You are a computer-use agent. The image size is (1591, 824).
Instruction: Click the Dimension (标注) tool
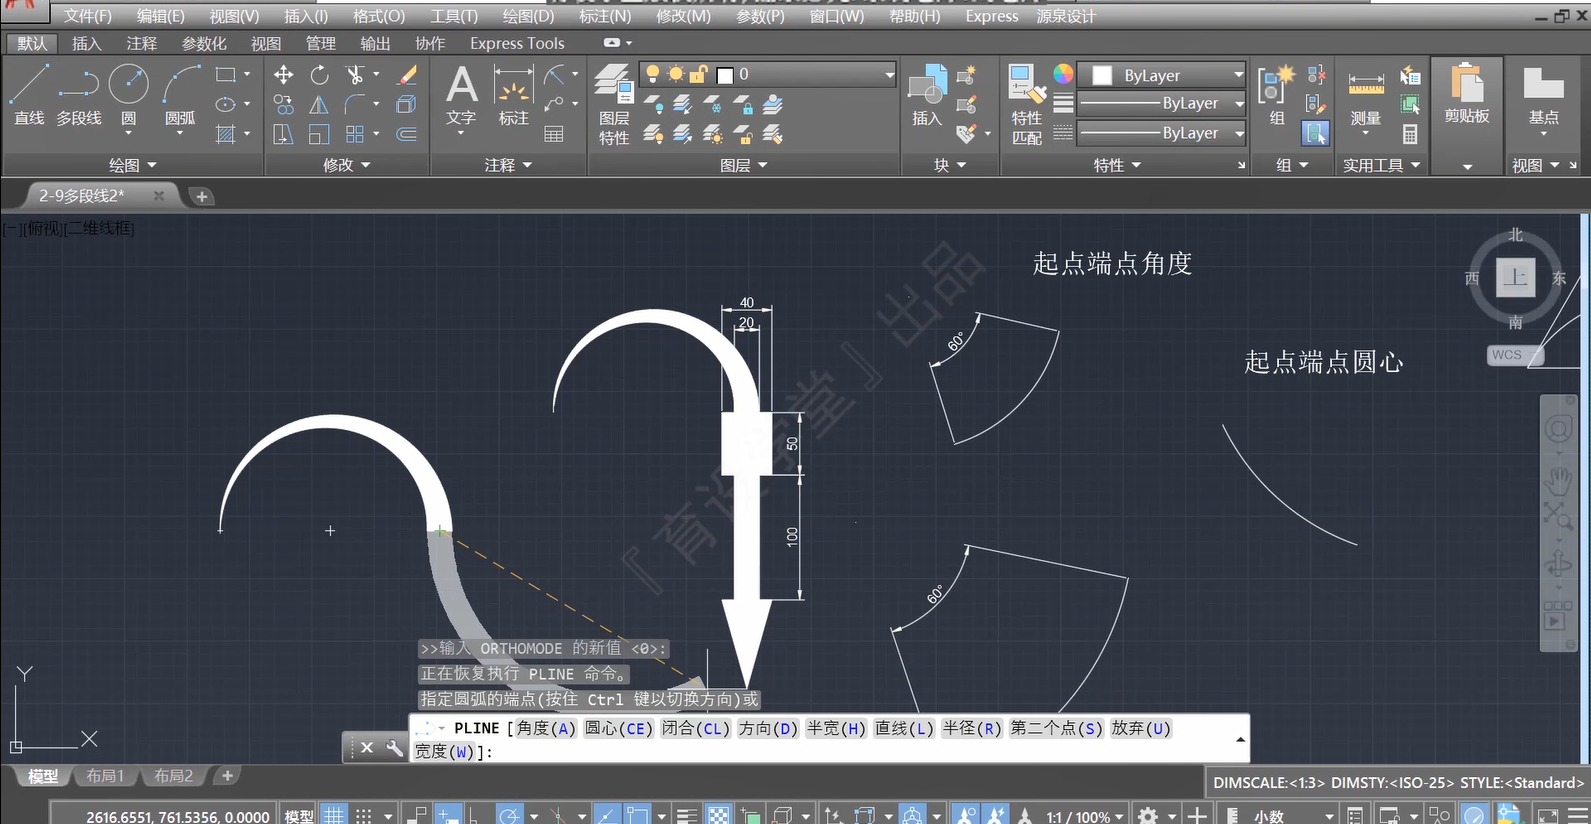[x=513, y=96]
